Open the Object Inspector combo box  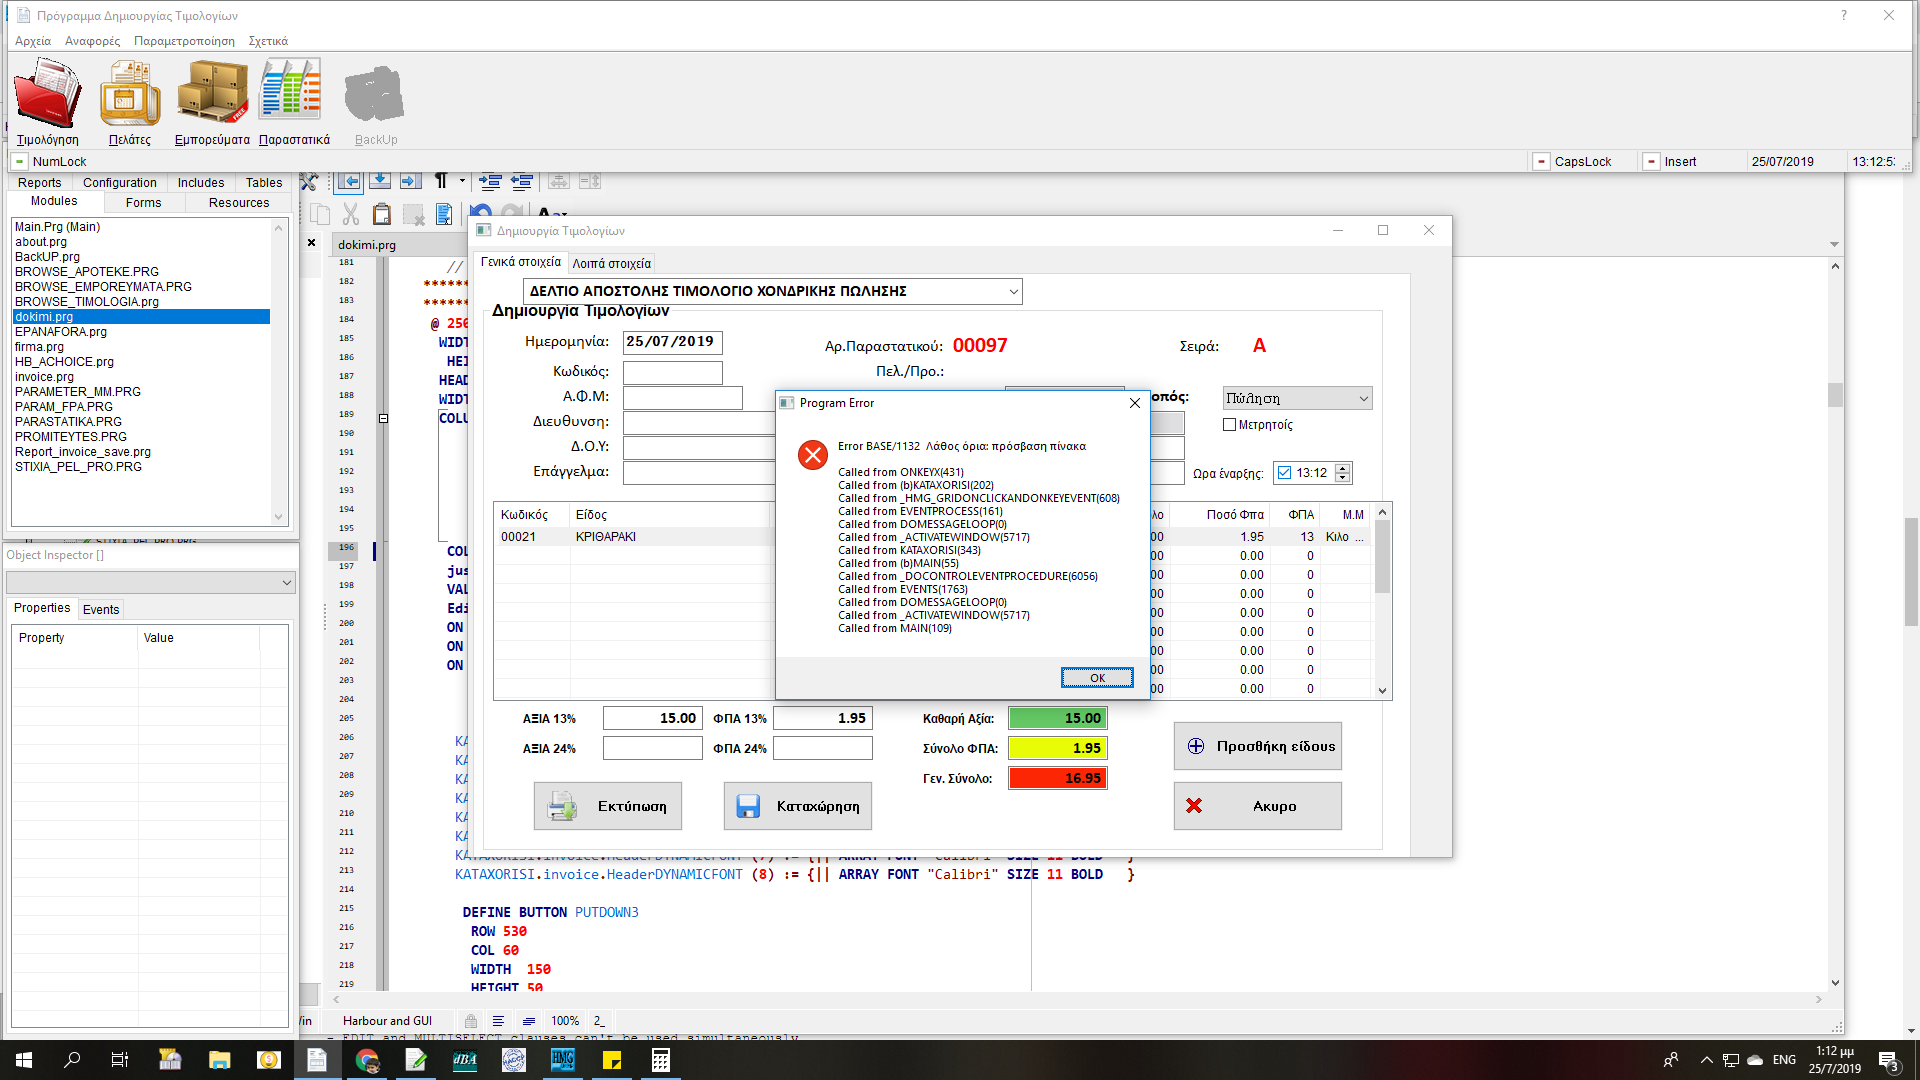(150, 582)
